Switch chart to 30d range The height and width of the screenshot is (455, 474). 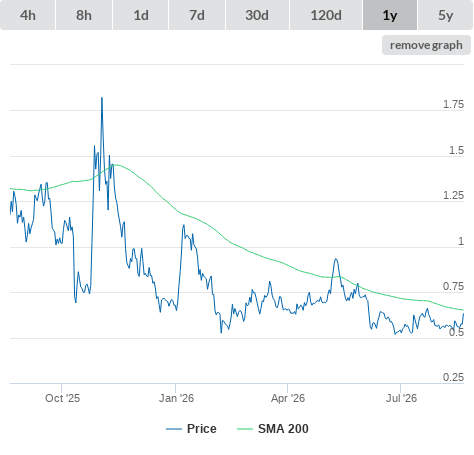click(x=257, y=15)
